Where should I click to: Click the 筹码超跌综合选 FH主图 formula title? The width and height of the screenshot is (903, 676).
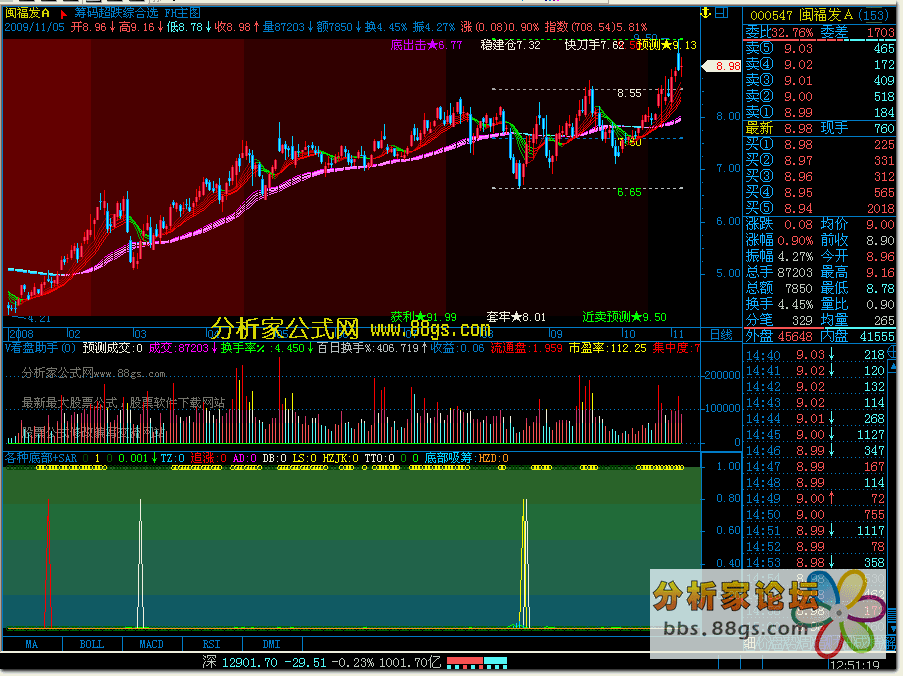(x=137, y=13)
